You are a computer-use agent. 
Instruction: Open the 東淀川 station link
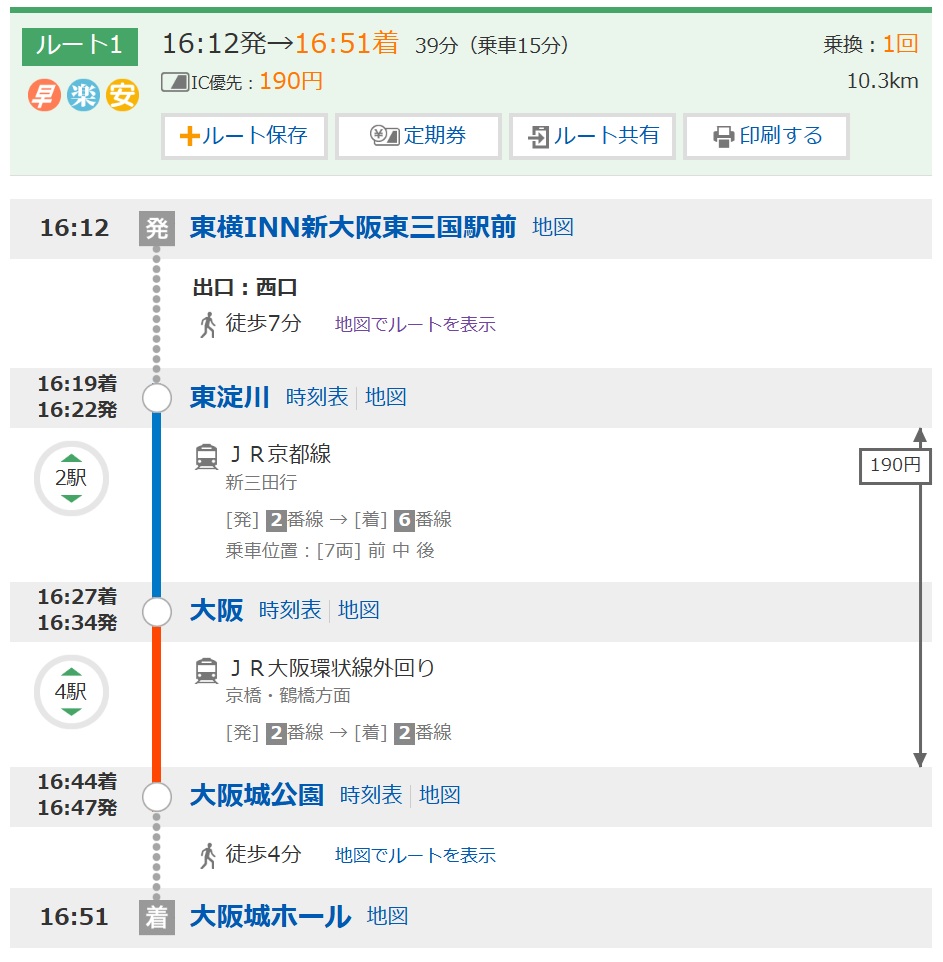[x=229, y=397]
